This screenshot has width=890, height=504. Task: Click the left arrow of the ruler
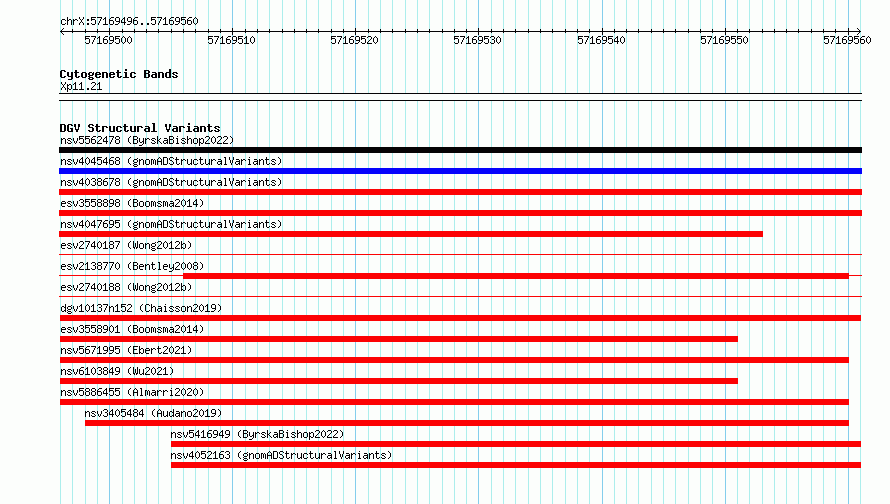pyautogui.click(x=62, y=32)
